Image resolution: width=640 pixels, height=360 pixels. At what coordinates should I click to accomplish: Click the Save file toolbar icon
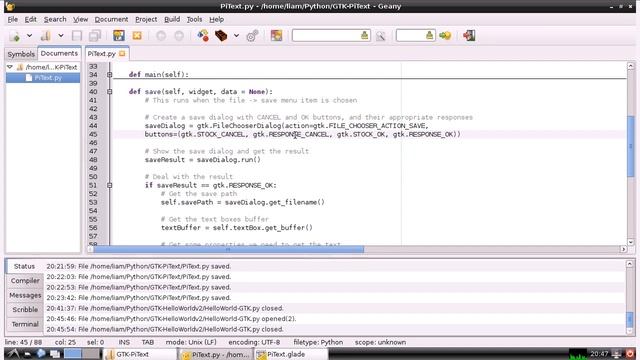pyautogui.click(x=77, y=36)
